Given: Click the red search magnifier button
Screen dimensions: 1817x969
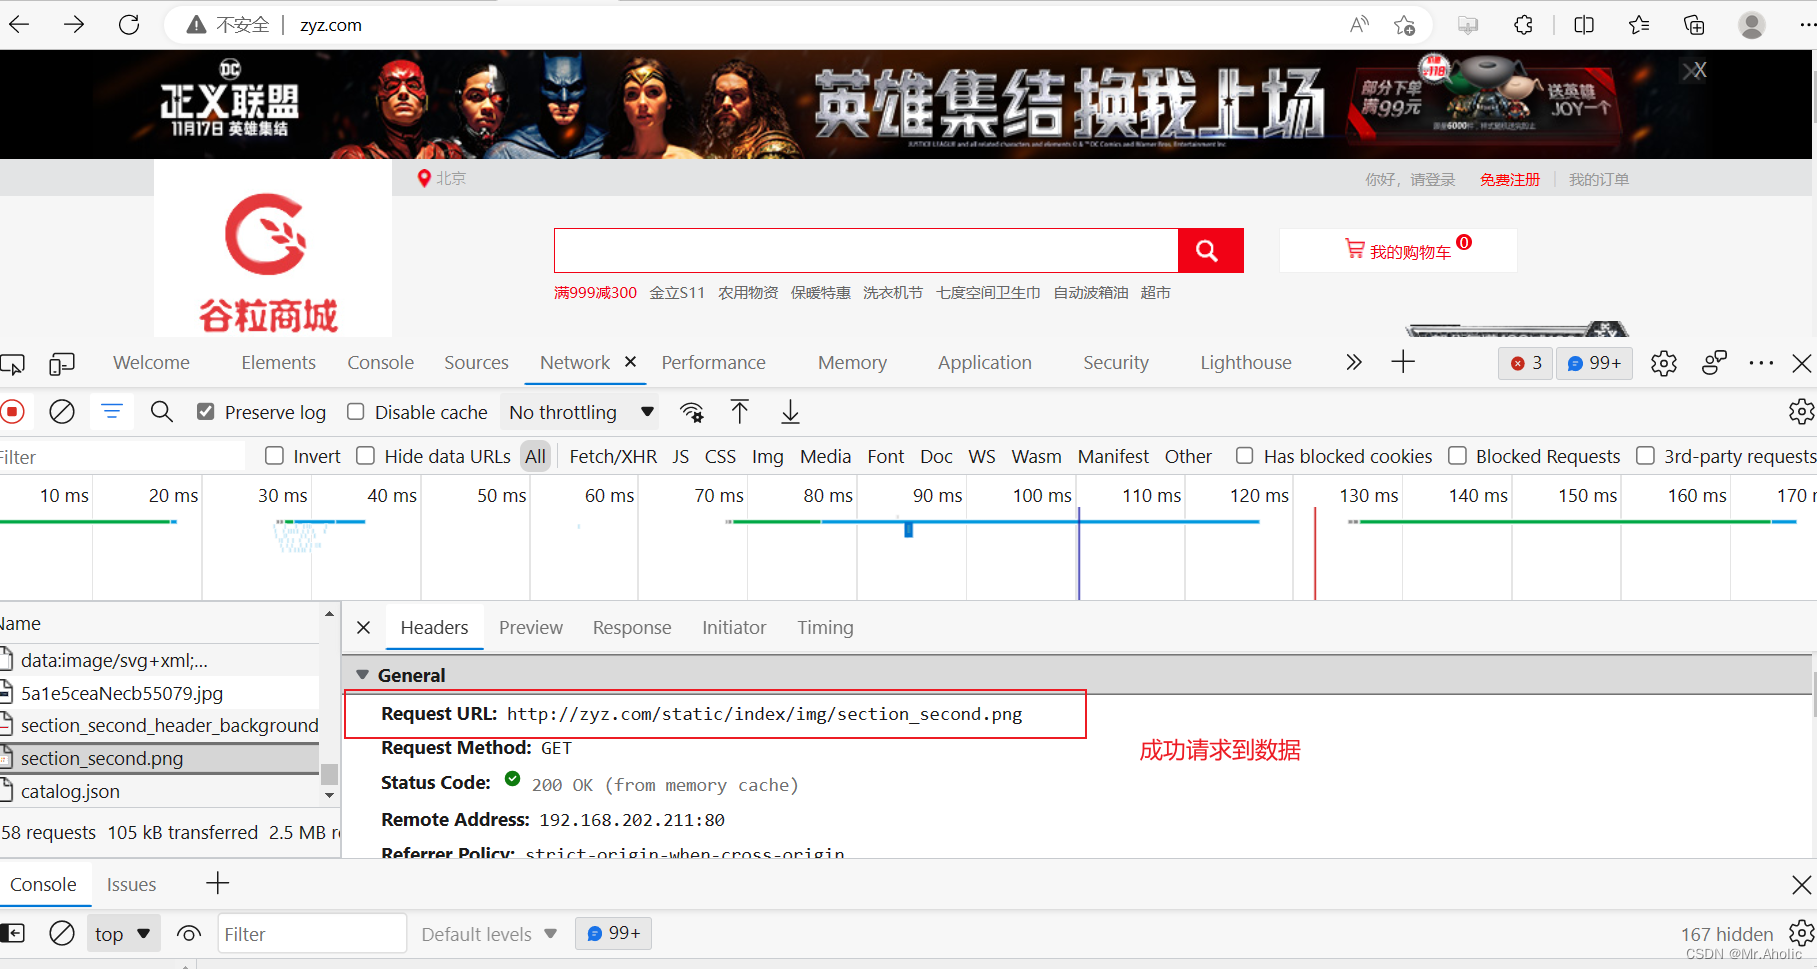Looking at the screenshot, I should coord(1210,250).
